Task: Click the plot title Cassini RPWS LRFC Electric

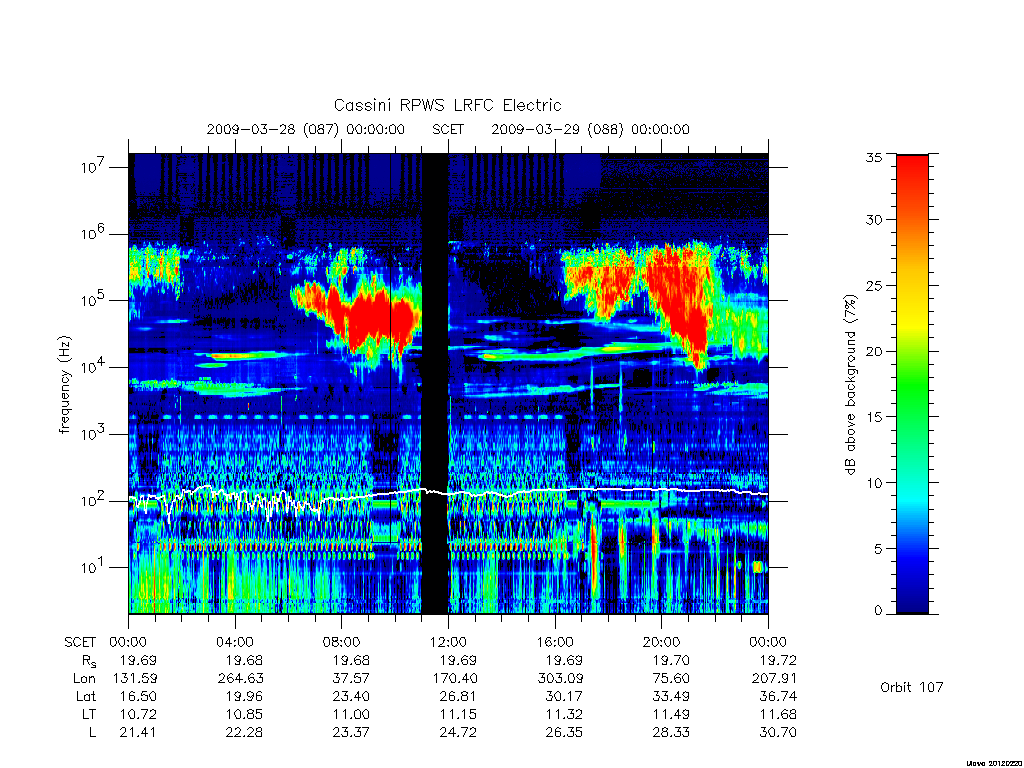Action: [447, 105]
